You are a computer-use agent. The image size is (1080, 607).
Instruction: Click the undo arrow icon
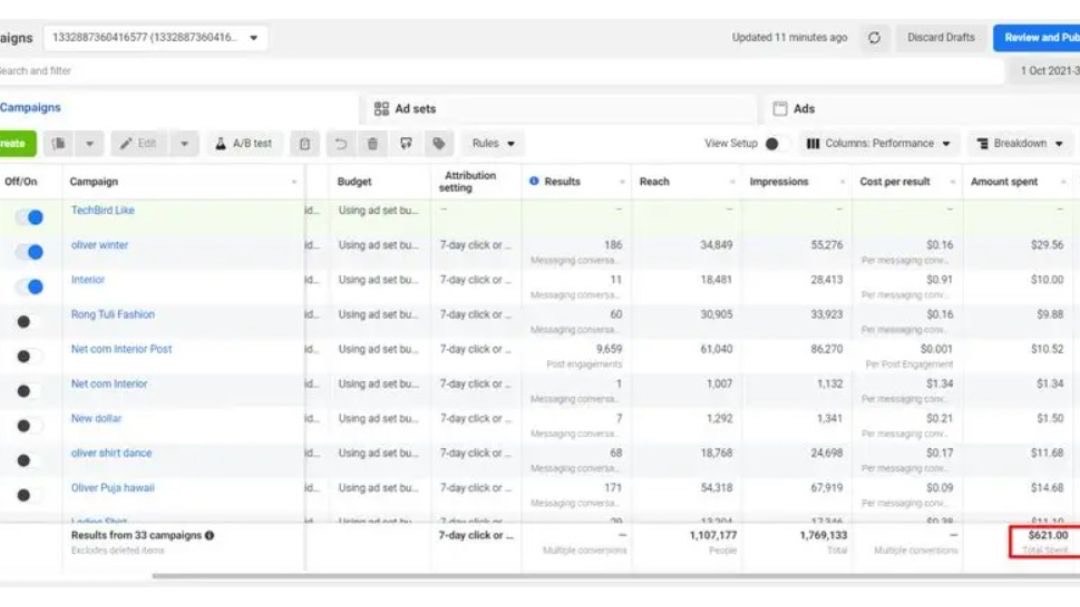point(341,144)
